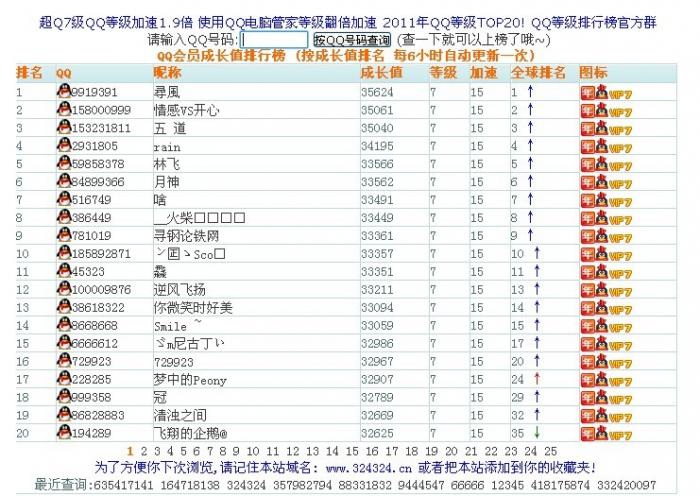Screen dimensions: 700x496
Task: Click the 成长值 column header
Action: tap(381, 72)
